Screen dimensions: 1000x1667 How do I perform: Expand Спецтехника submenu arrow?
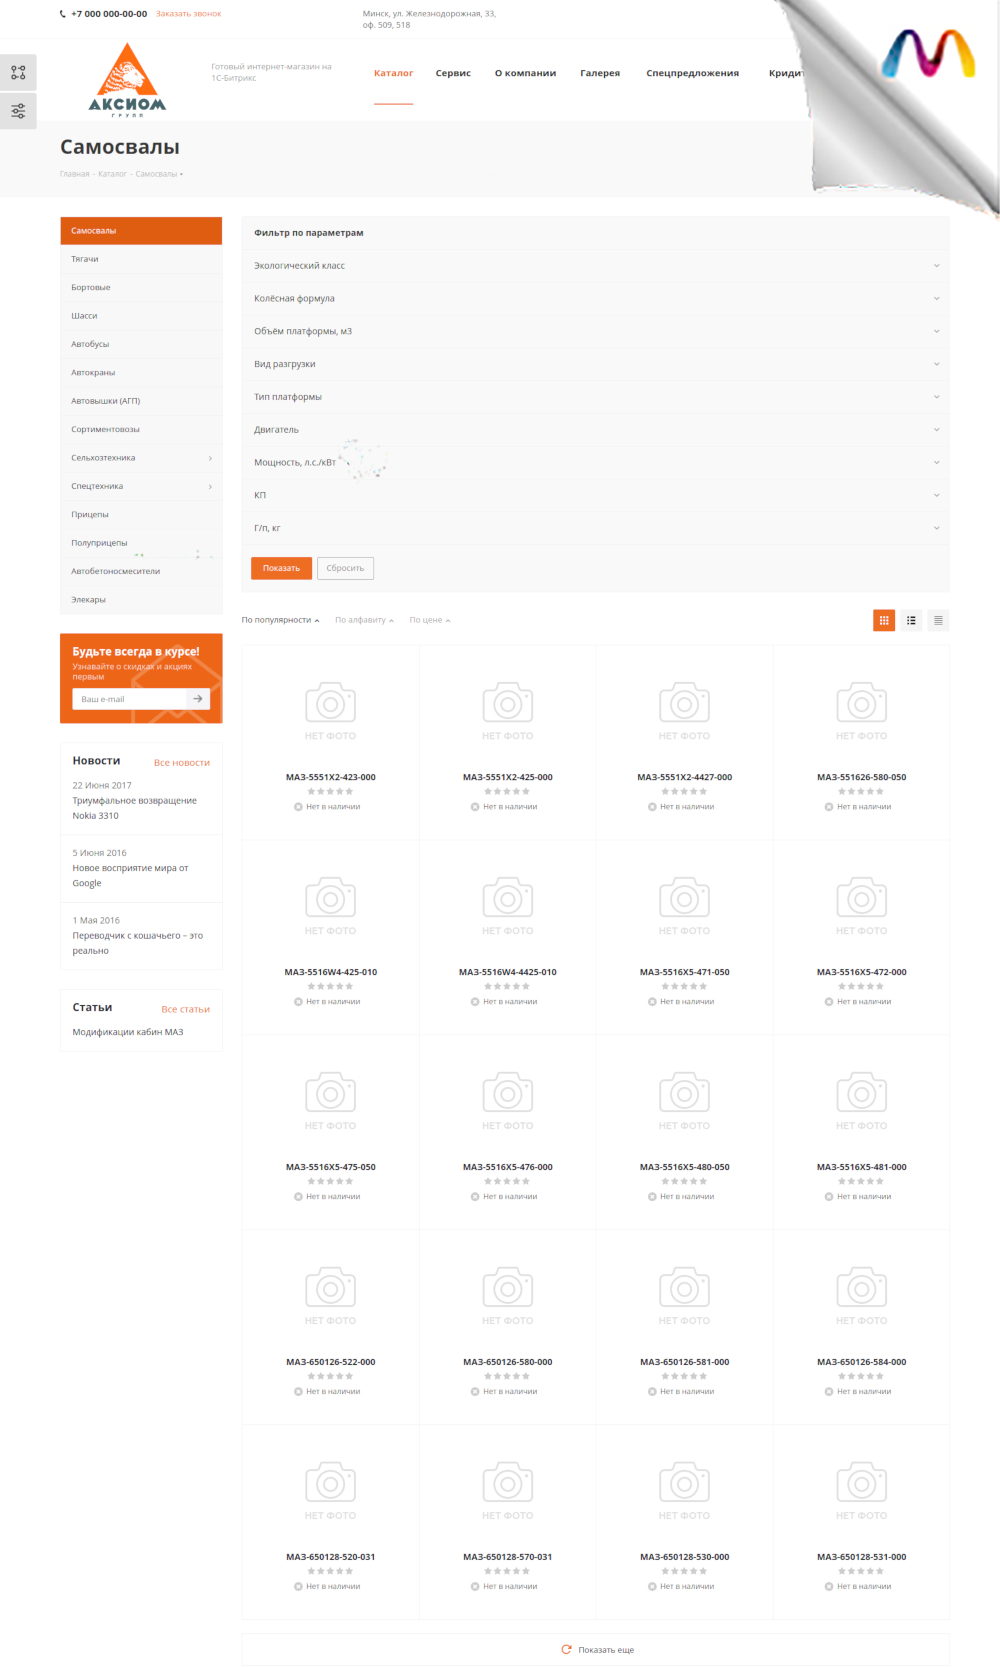tap(210, 487)
